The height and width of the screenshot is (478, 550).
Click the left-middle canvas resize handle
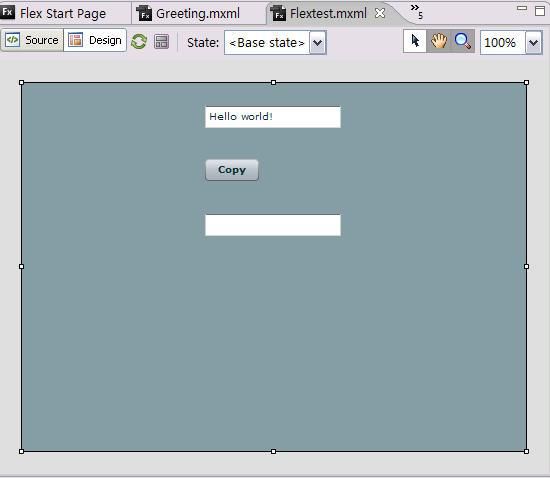[21, 267]
